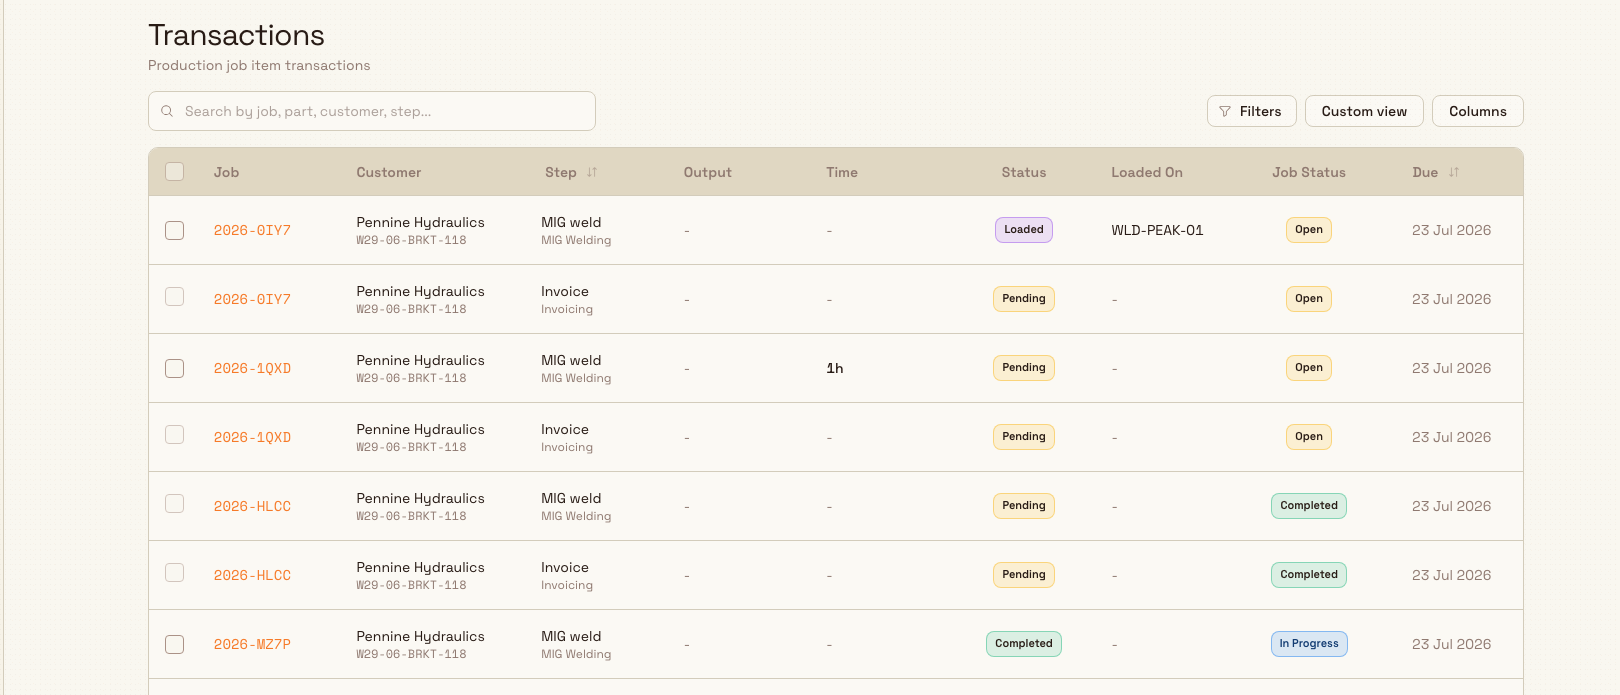Click Open job status in 2026-0IY7 MIG weld row

pyautogui.click(x=1309, y=230)
